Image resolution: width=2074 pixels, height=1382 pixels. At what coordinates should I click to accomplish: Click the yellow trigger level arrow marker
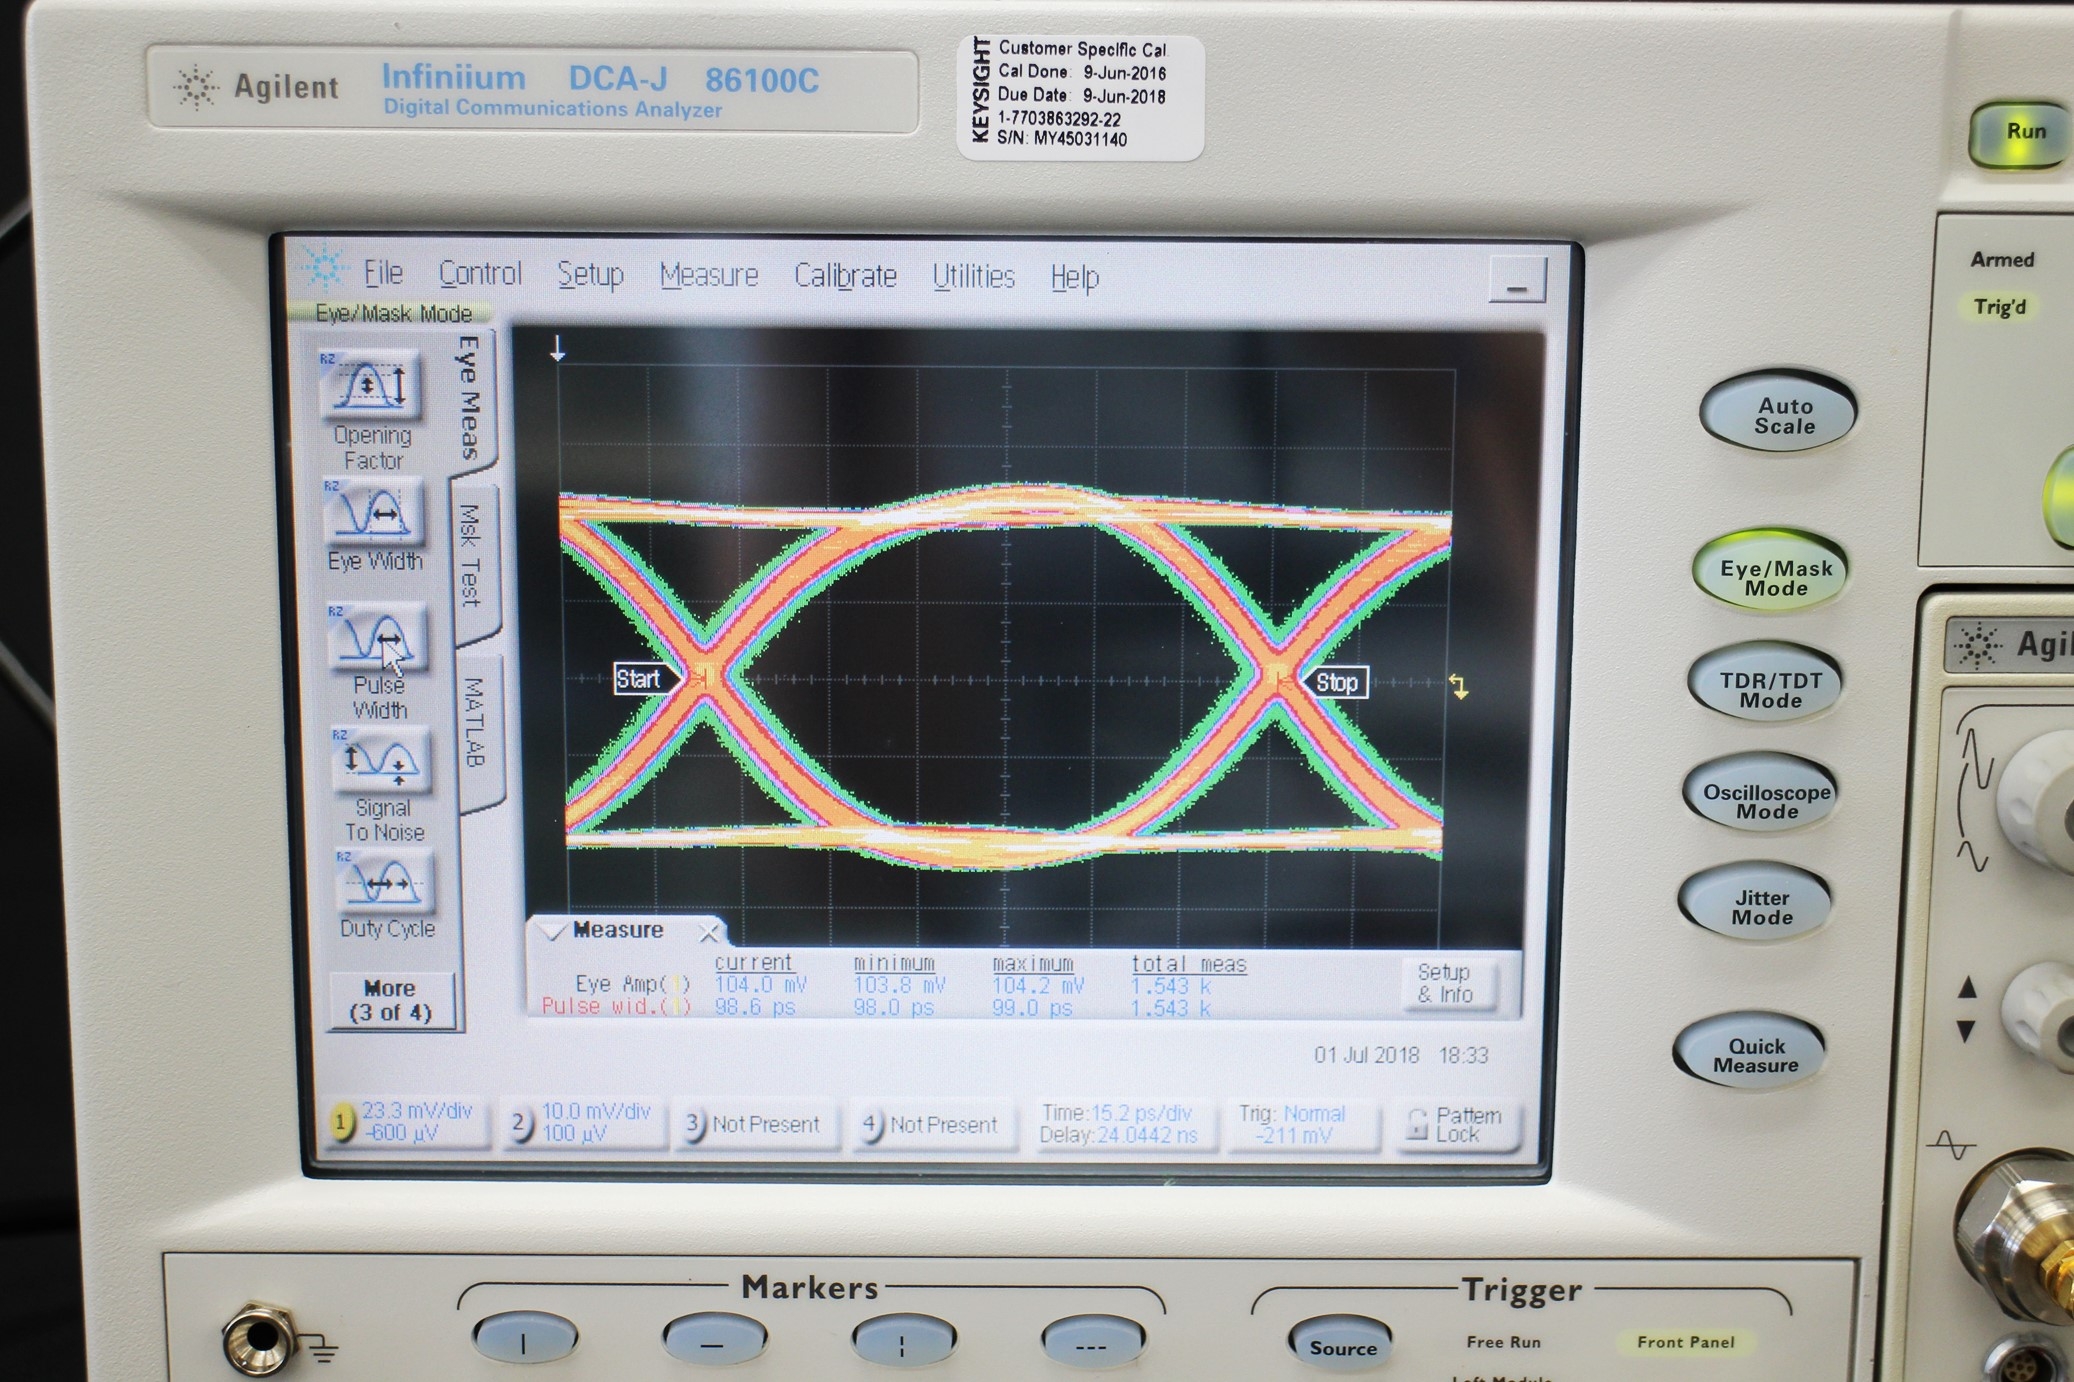[1459, 686]
